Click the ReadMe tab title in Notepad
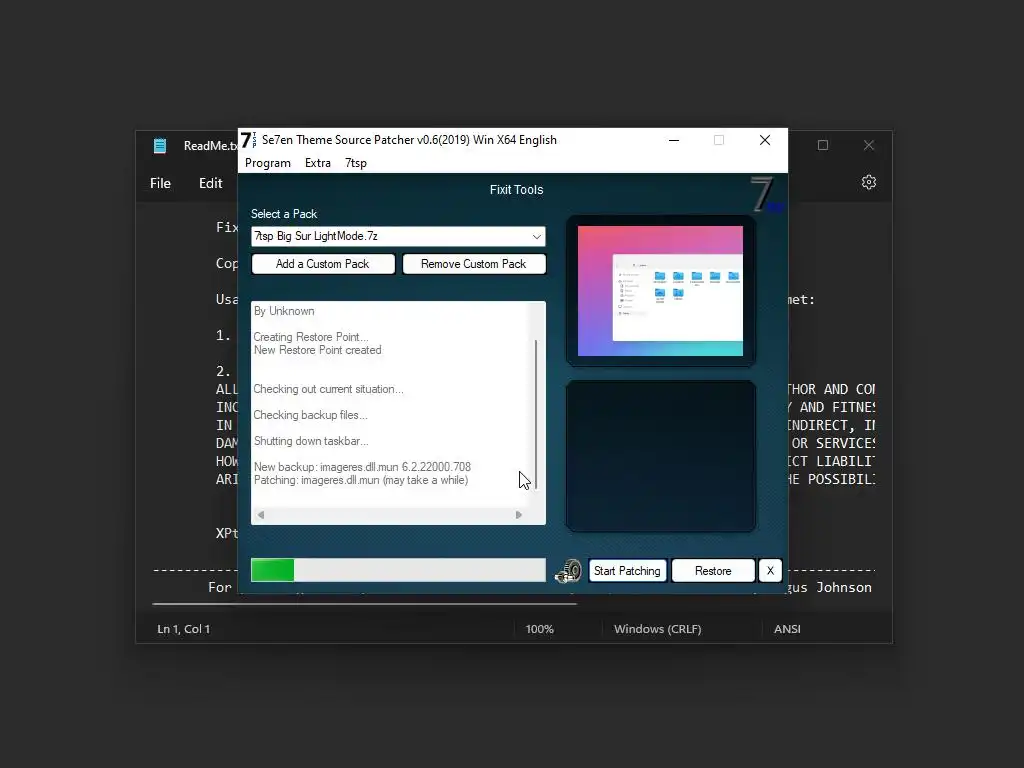The image size is (1024, 768). [210, 146]
